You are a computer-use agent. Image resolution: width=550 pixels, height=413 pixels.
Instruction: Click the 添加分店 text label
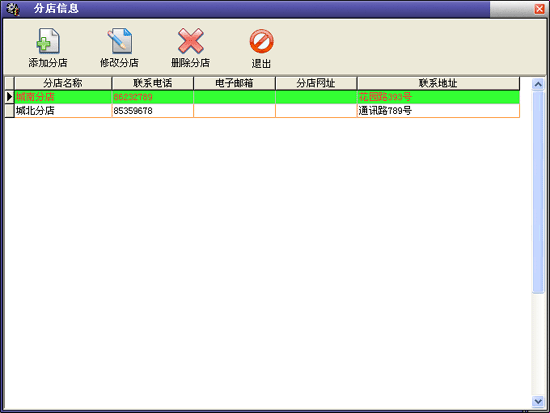point(48,63)
